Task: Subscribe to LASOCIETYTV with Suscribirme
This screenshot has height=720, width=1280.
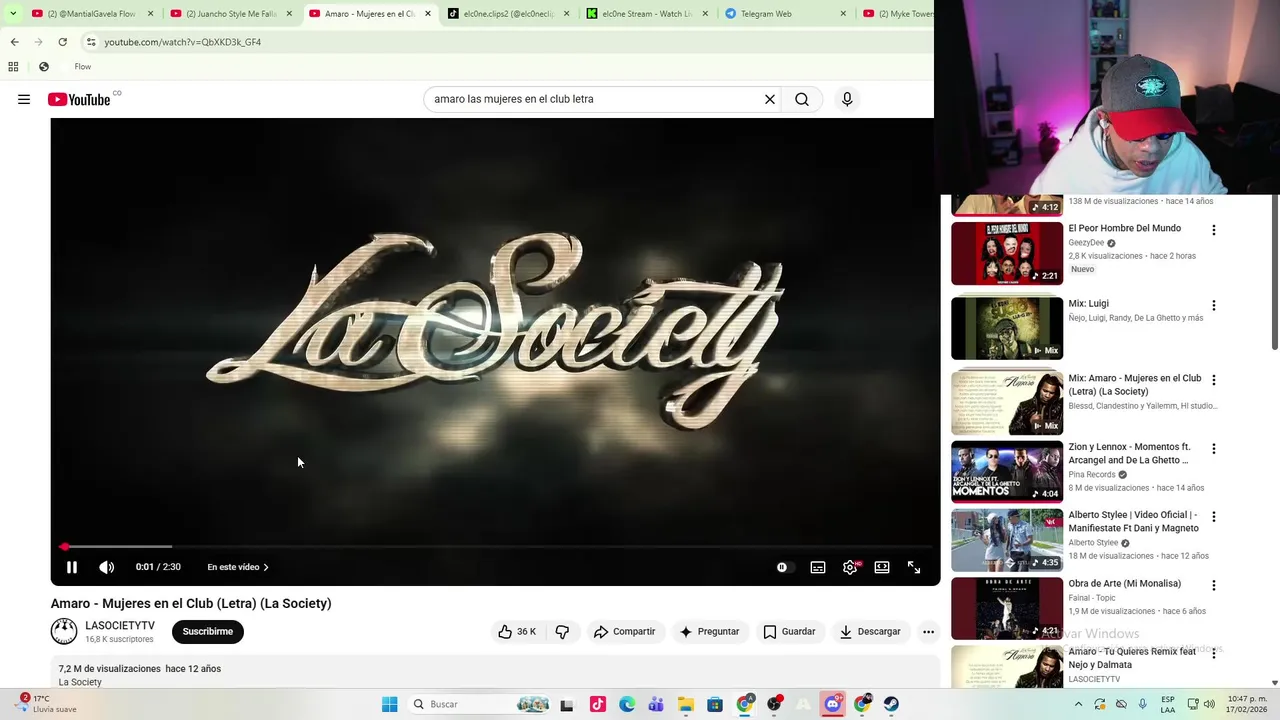Action: tap(208, 632)
